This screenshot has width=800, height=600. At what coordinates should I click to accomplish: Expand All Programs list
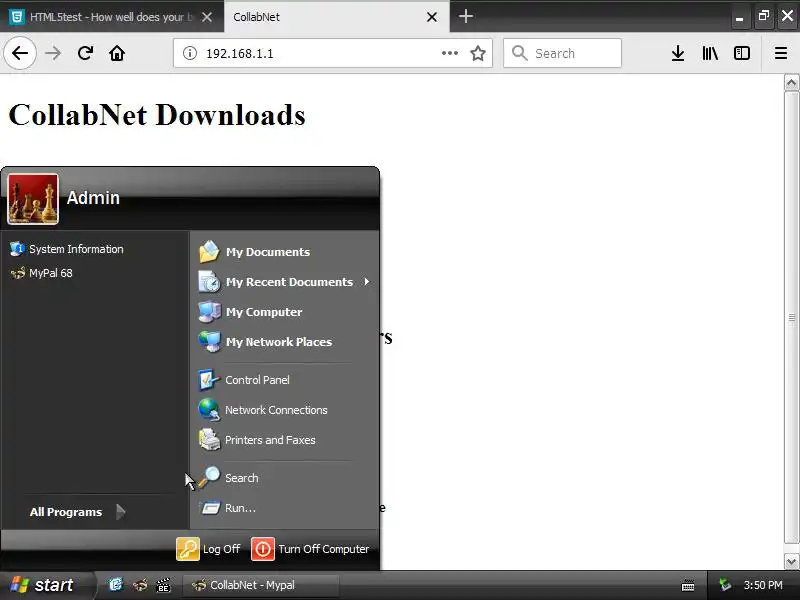pyautogui.click(x=78, y=512)
